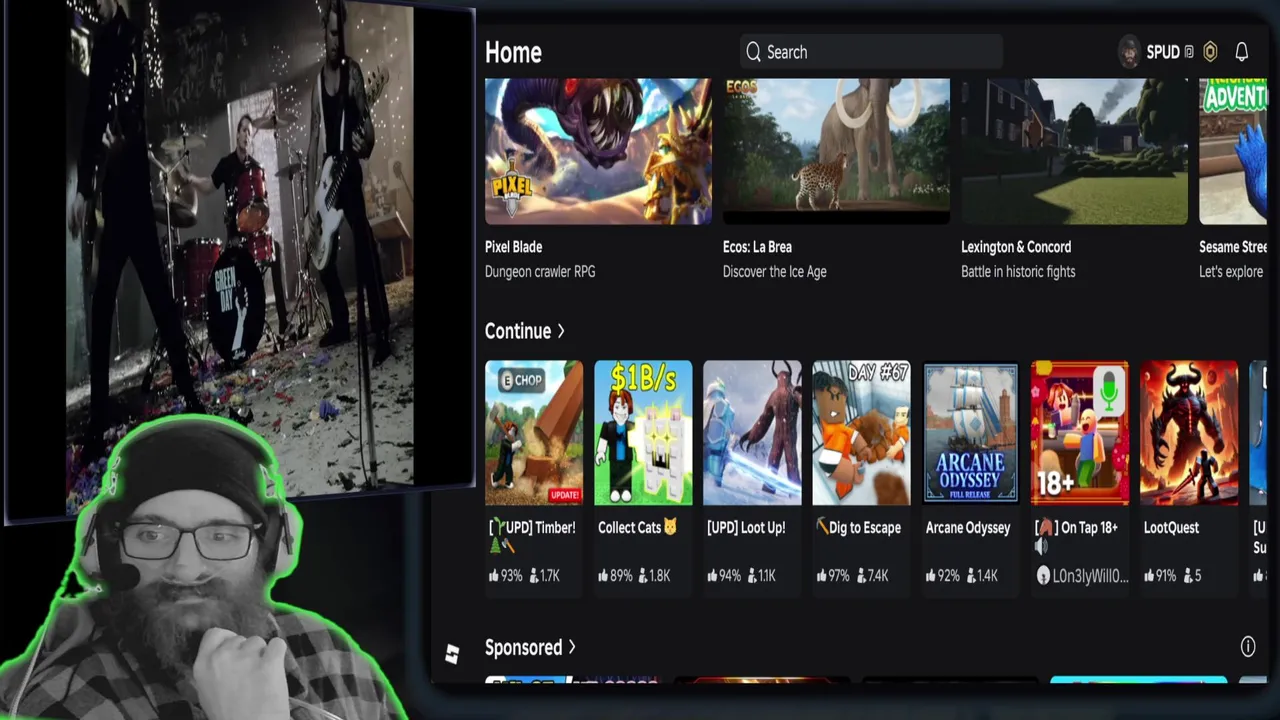Click the premium badge next to SPUD
Screen dimensions: 1280x720
(1188, 52)
